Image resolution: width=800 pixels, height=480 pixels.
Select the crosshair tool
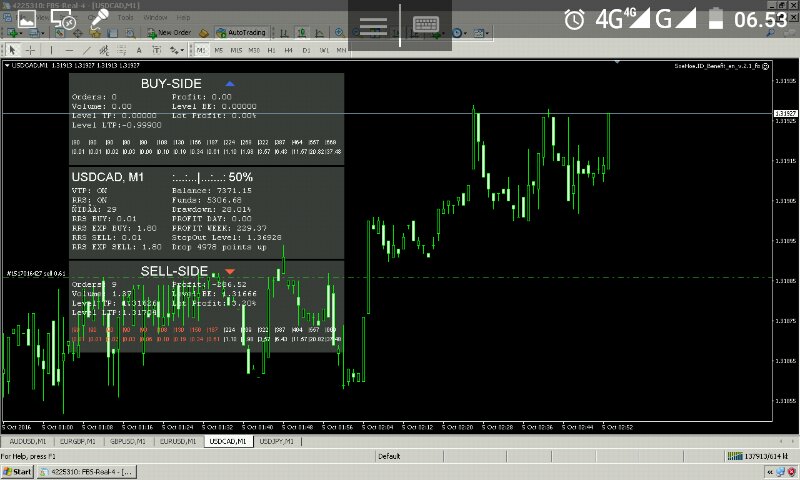pyautogui.click(x=31, y=49)
